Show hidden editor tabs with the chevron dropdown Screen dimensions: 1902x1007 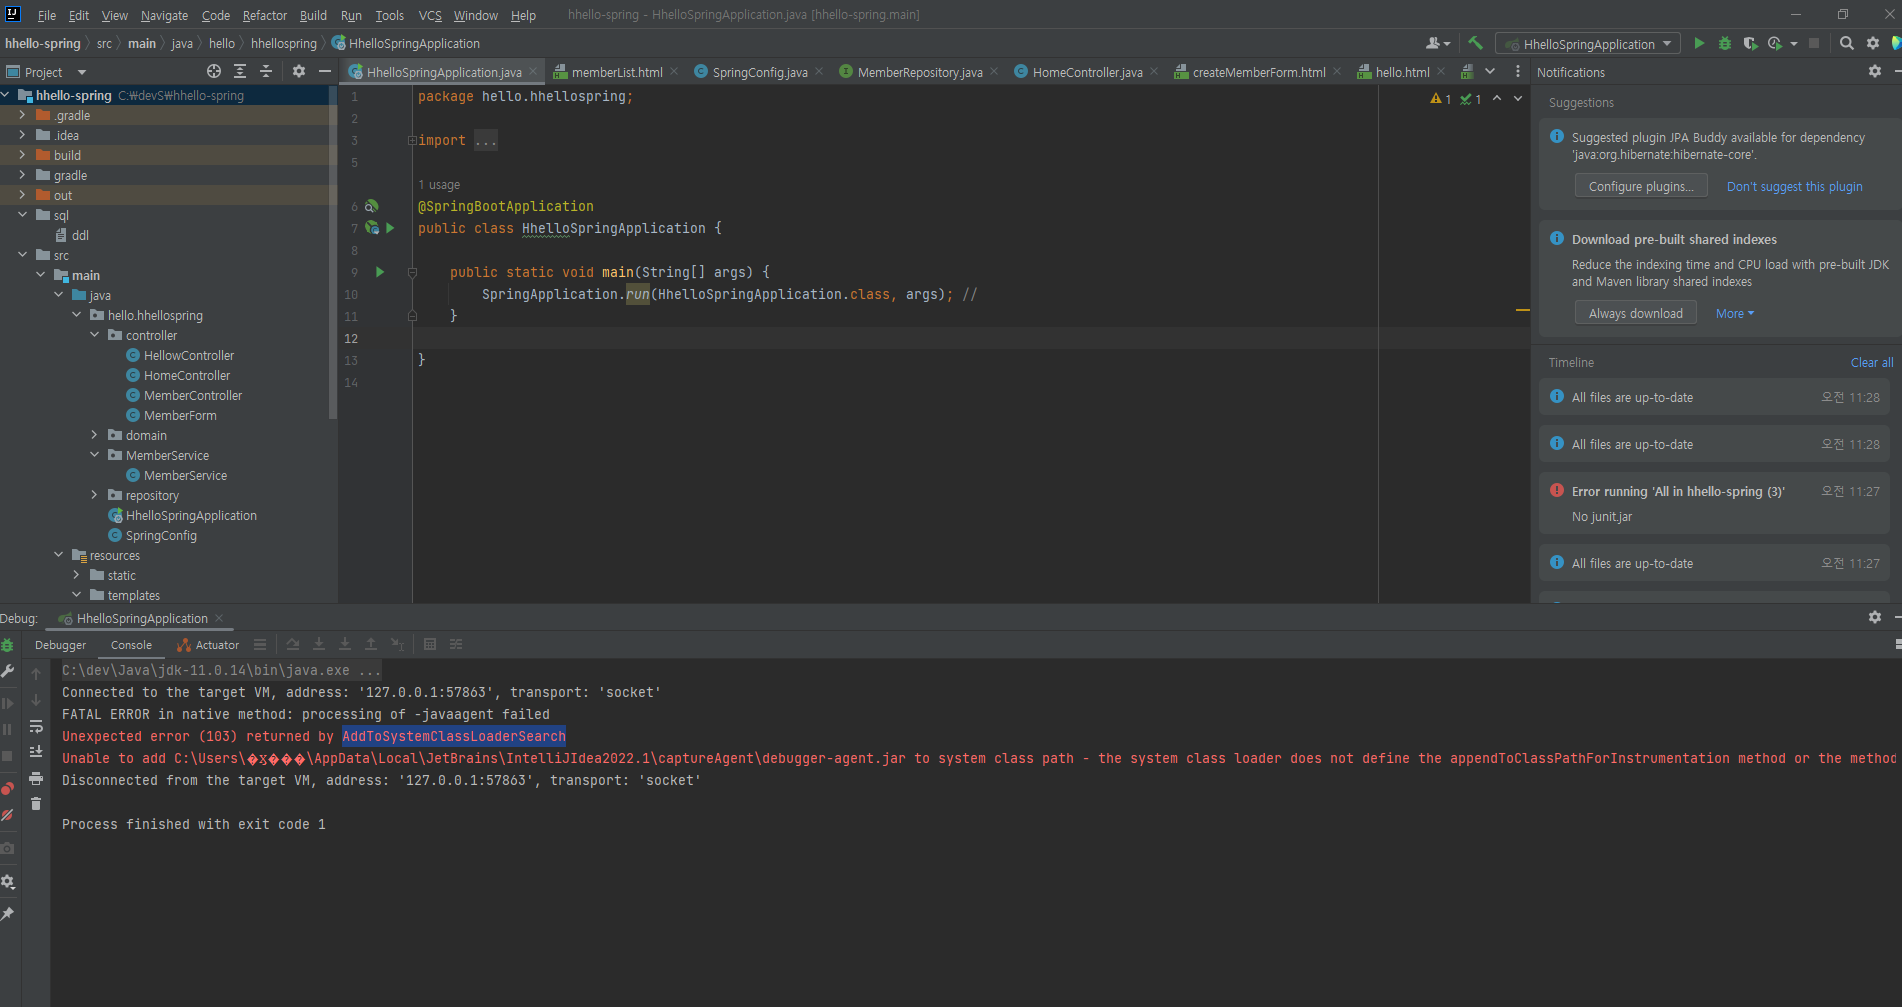coord(1490,71)
